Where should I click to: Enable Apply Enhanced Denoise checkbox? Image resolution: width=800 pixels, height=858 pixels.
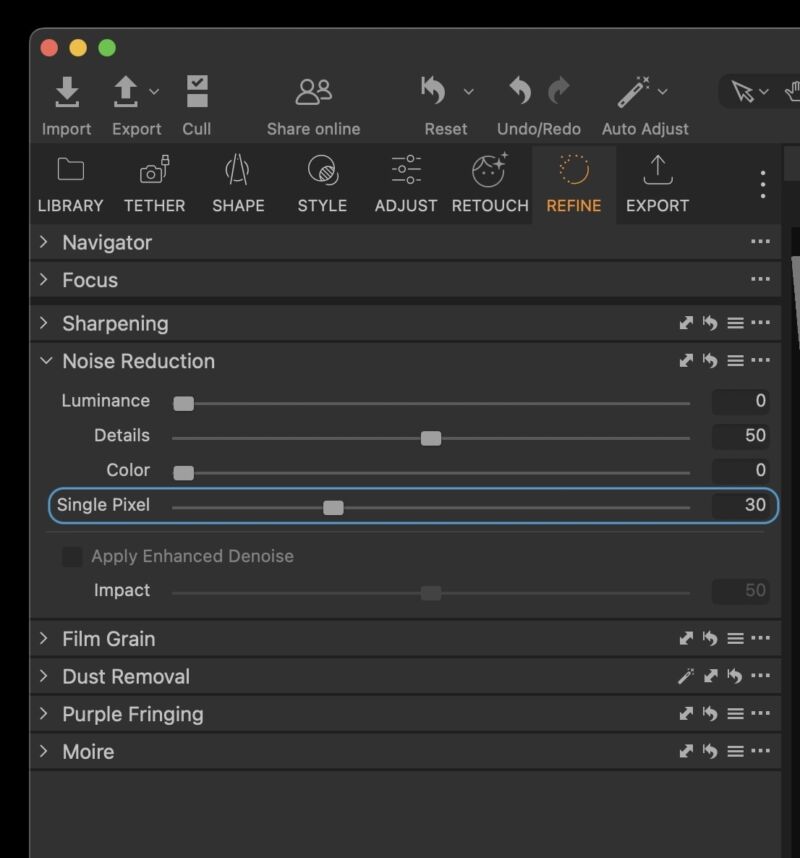(72, 556)
